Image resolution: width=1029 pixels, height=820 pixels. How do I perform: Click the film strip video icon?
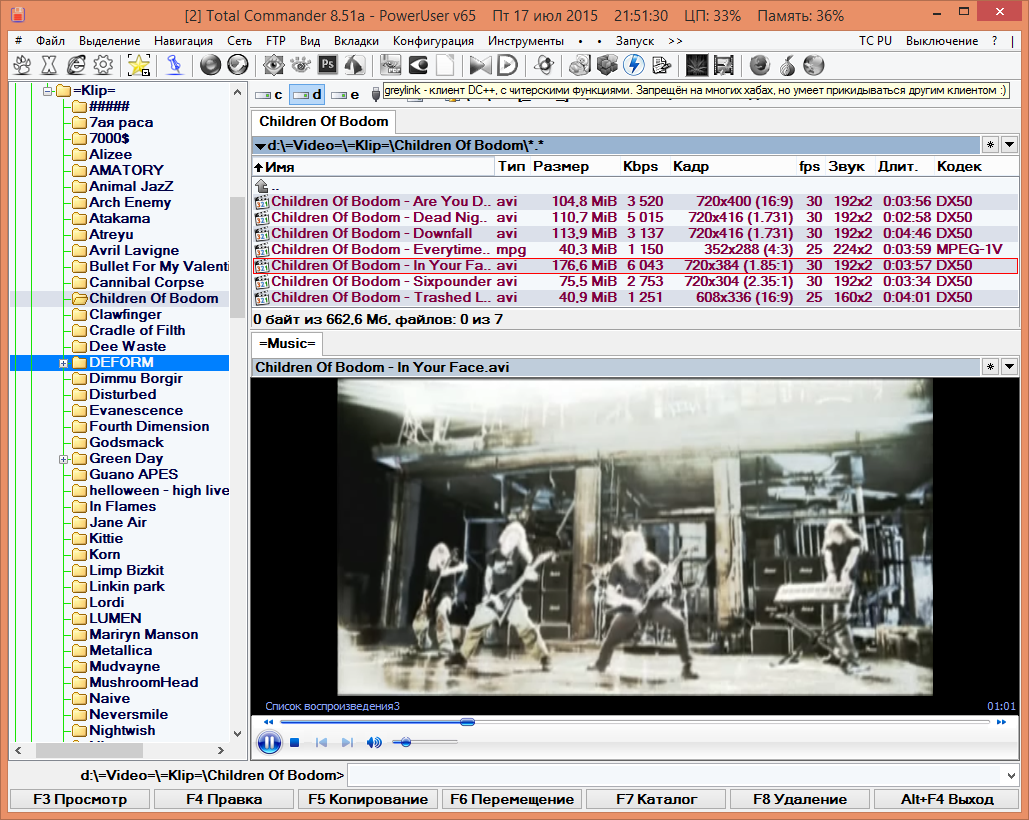coord(723,65)
